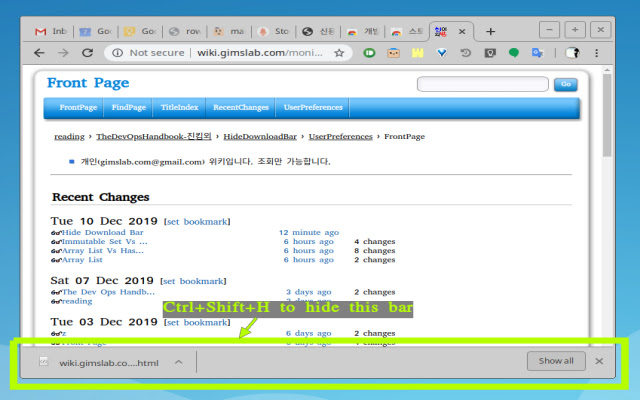Set bookmark for Sat 07 Dec 2019
The height and width of the screenshot is (400, 640).
193,281
